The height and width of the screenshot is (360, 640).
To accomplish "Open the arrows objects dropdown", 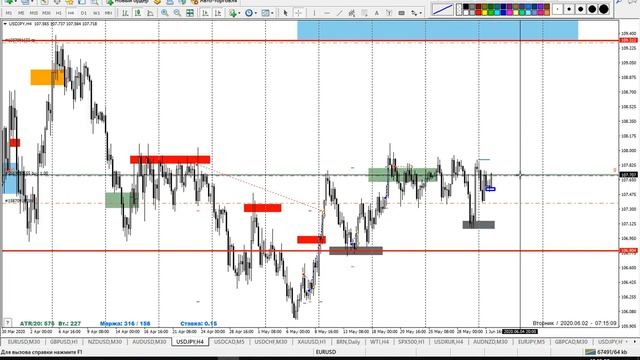I will pyautogui.click(x=416, y=13).
